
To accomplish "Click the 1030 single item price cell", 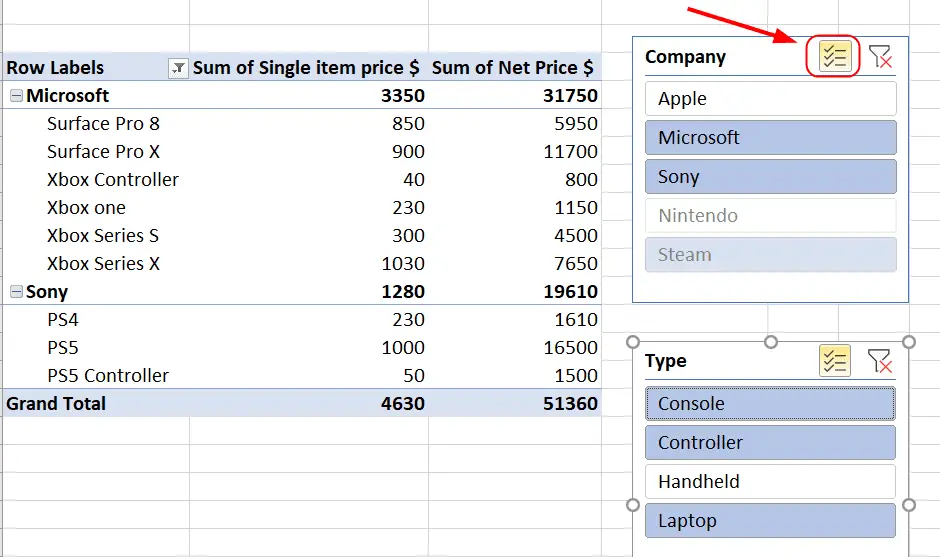I will [x=403, y=263].
